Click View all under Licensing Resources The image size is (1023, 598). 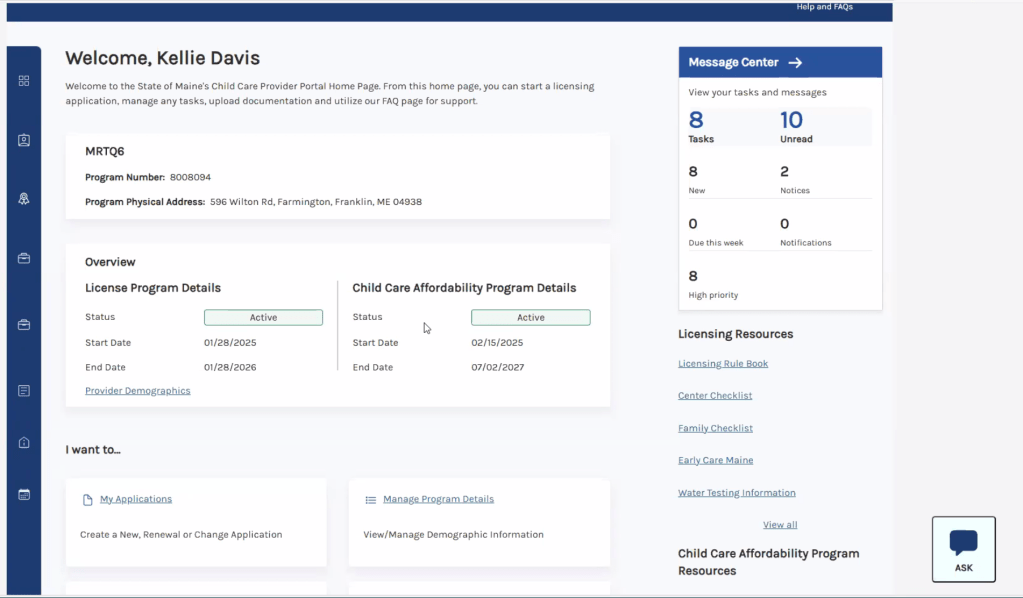[780, 525]
